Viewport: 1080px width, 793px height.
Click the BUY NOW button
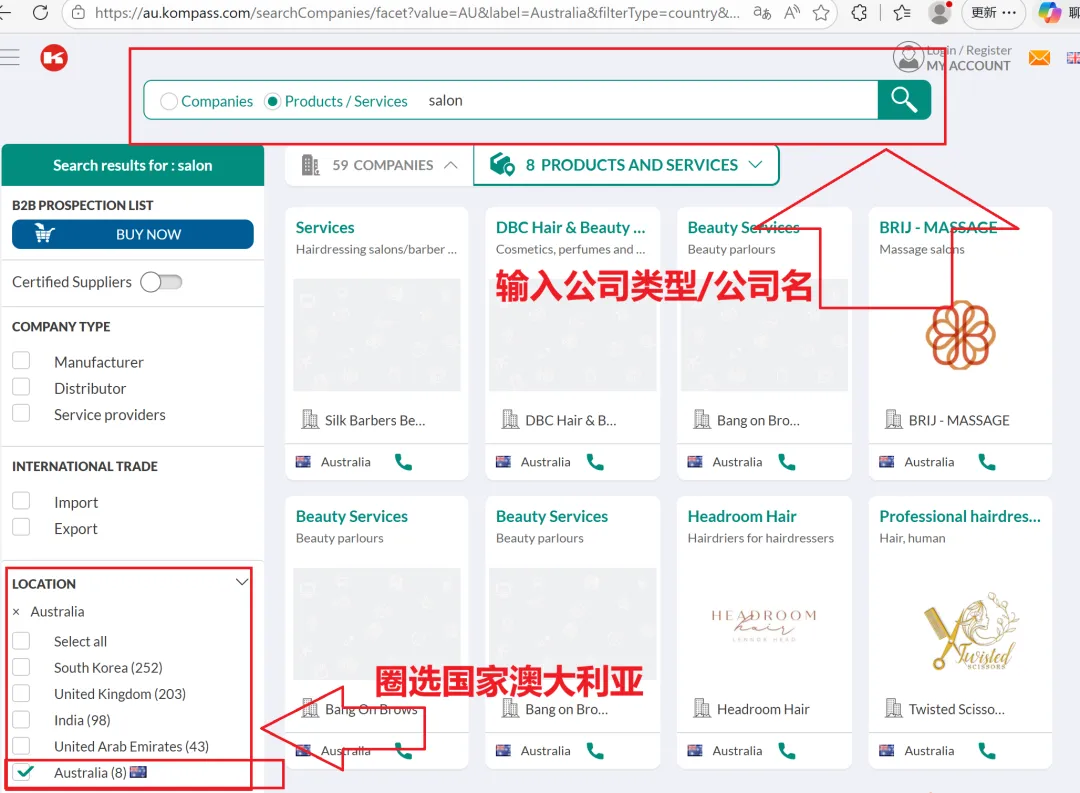click(132, 234)
